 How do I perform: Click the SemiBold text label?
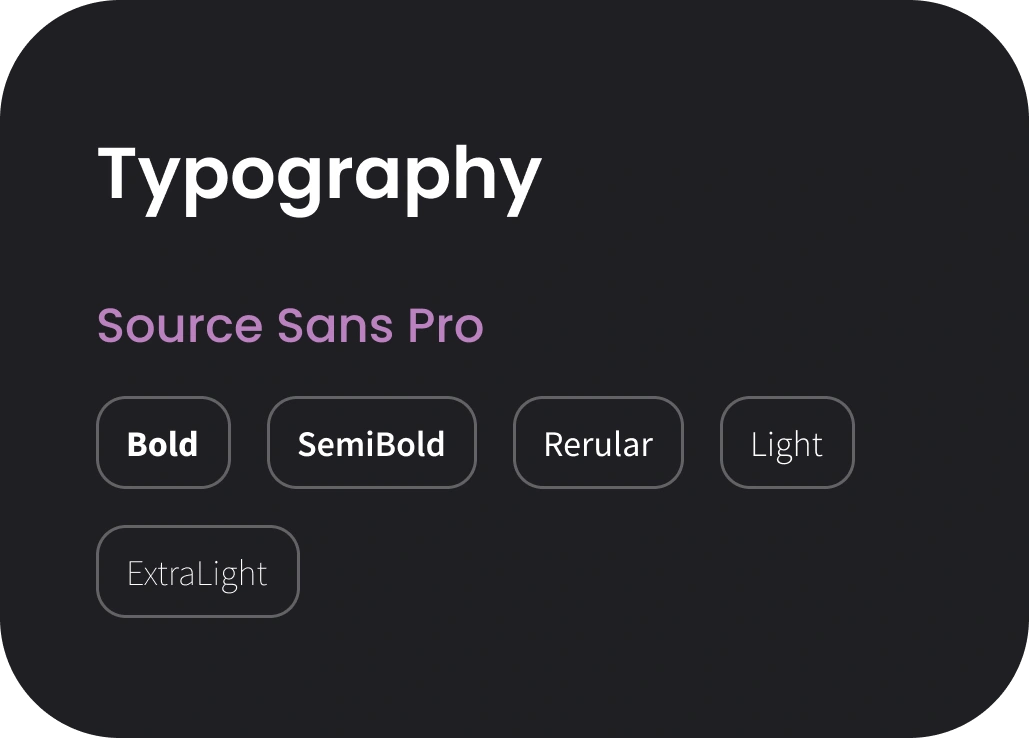click(371, 444)
